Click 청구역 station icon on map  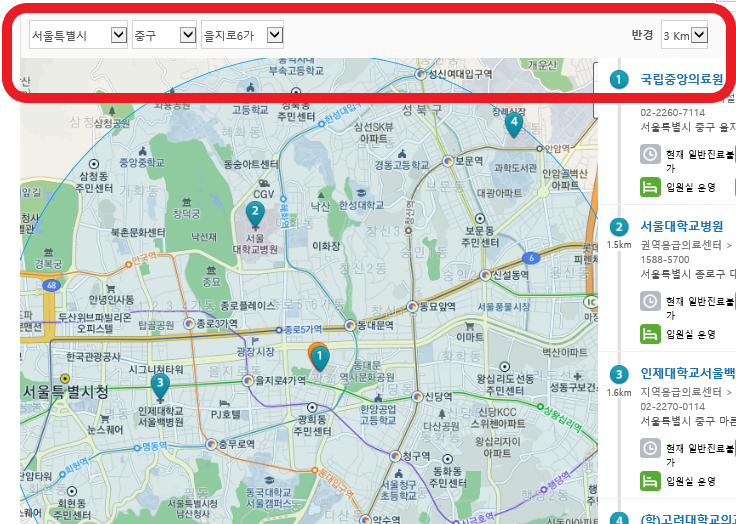coord(395,456)
